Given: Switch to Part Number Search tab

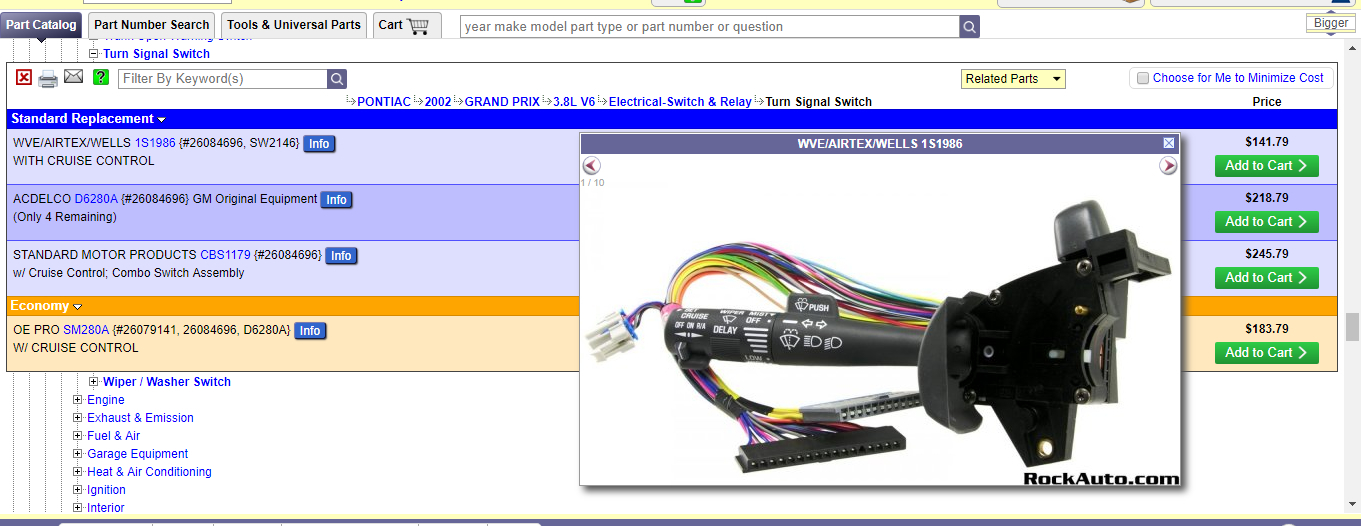Looking at the screenshot, I should [152, 25].
